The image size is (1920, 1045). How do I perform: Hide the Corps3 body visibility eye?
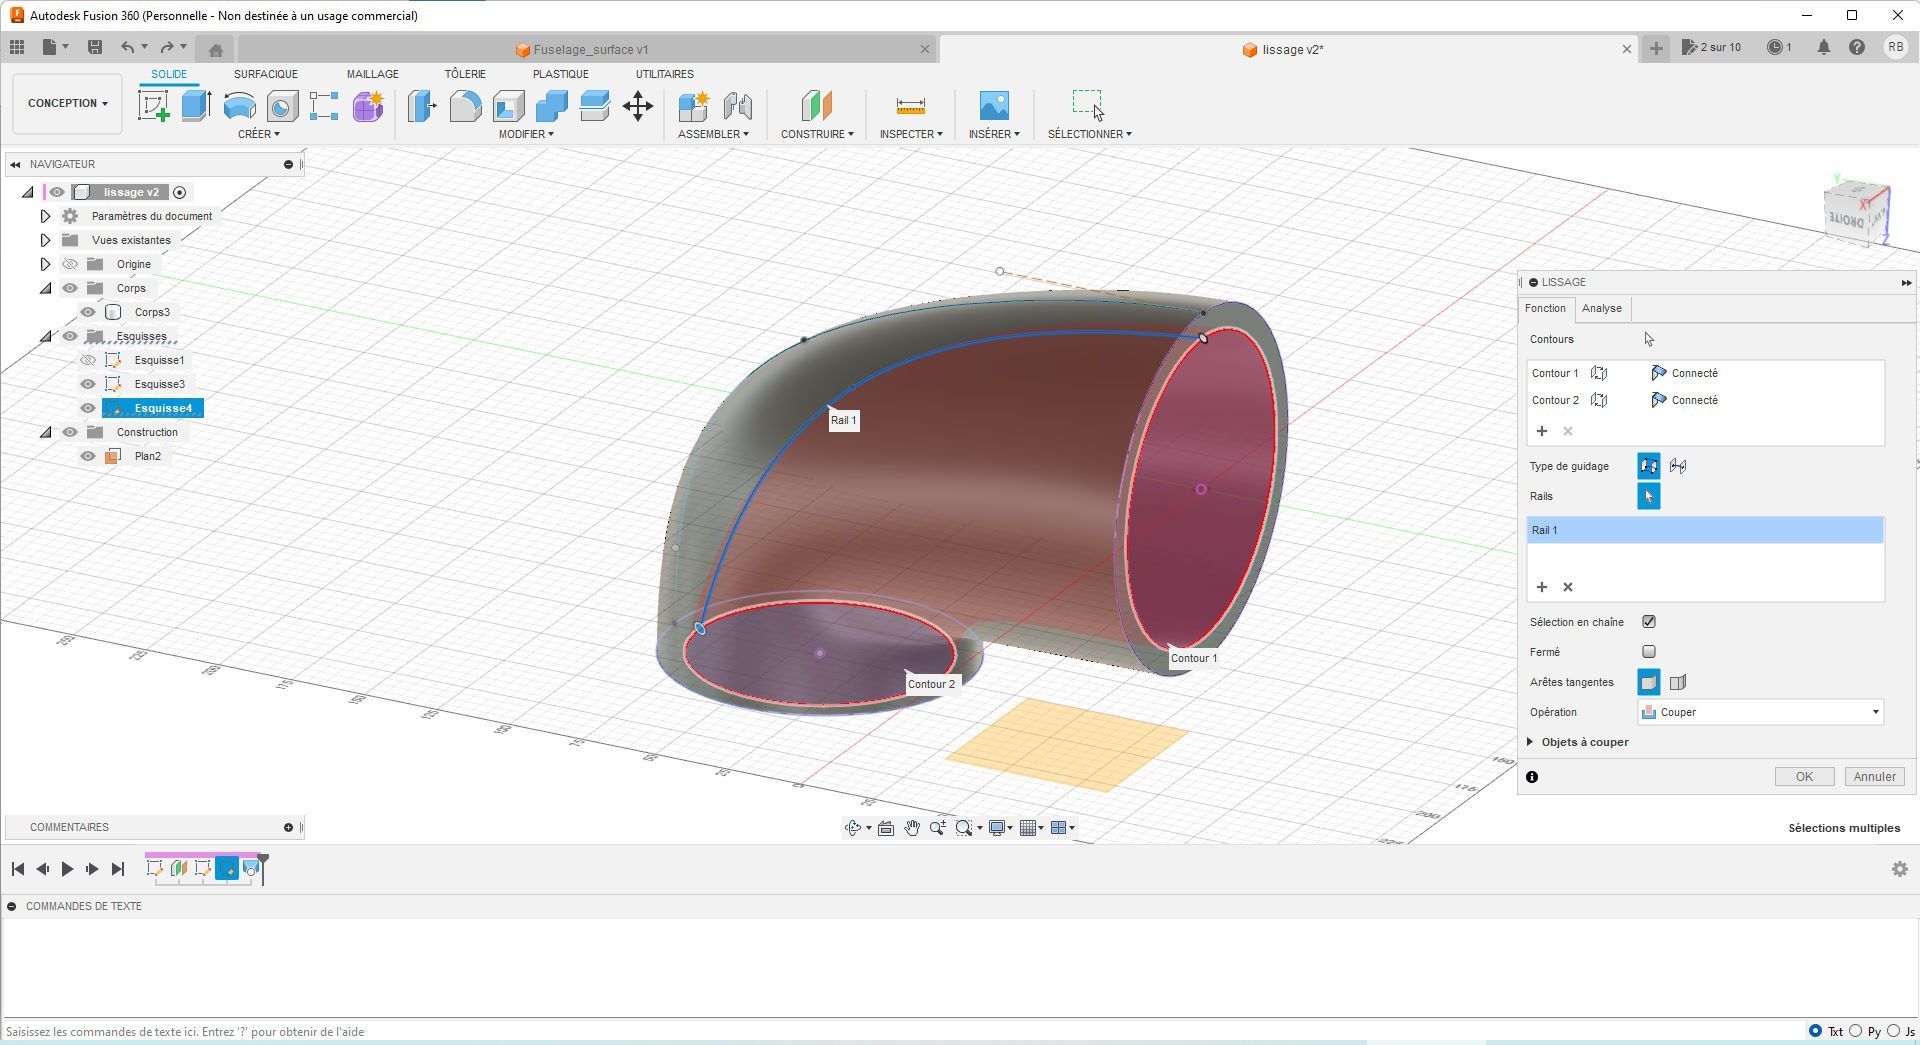pos(88,312)
